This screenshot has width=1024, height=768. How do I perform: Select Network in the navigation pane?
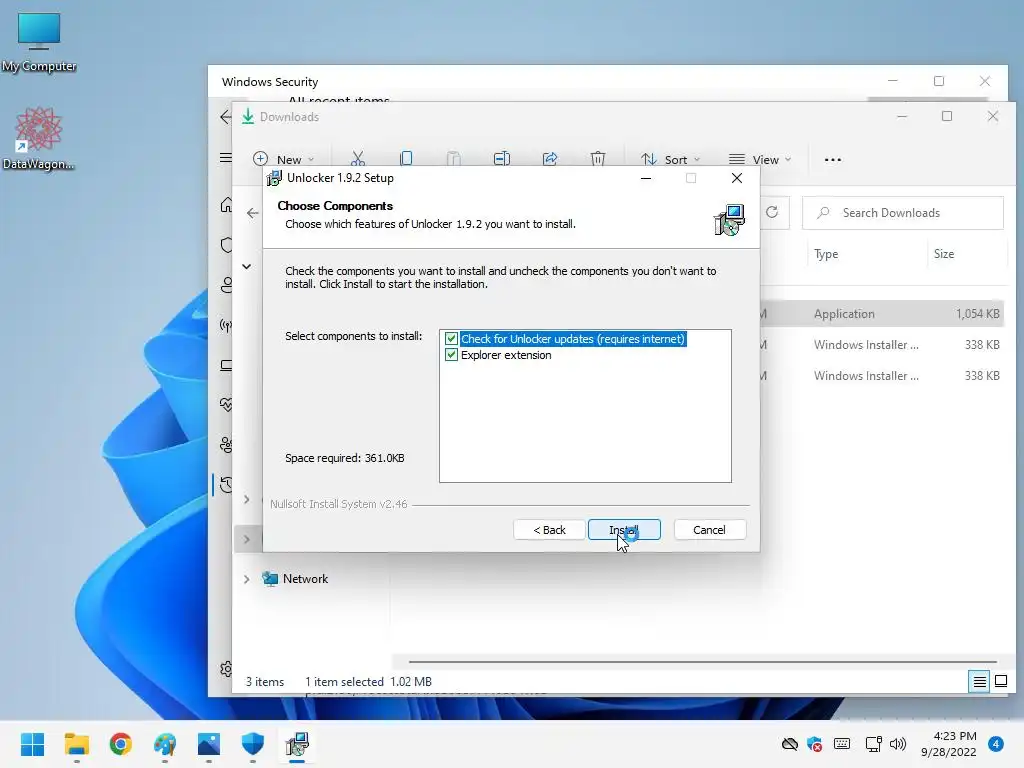click(305, 579)
